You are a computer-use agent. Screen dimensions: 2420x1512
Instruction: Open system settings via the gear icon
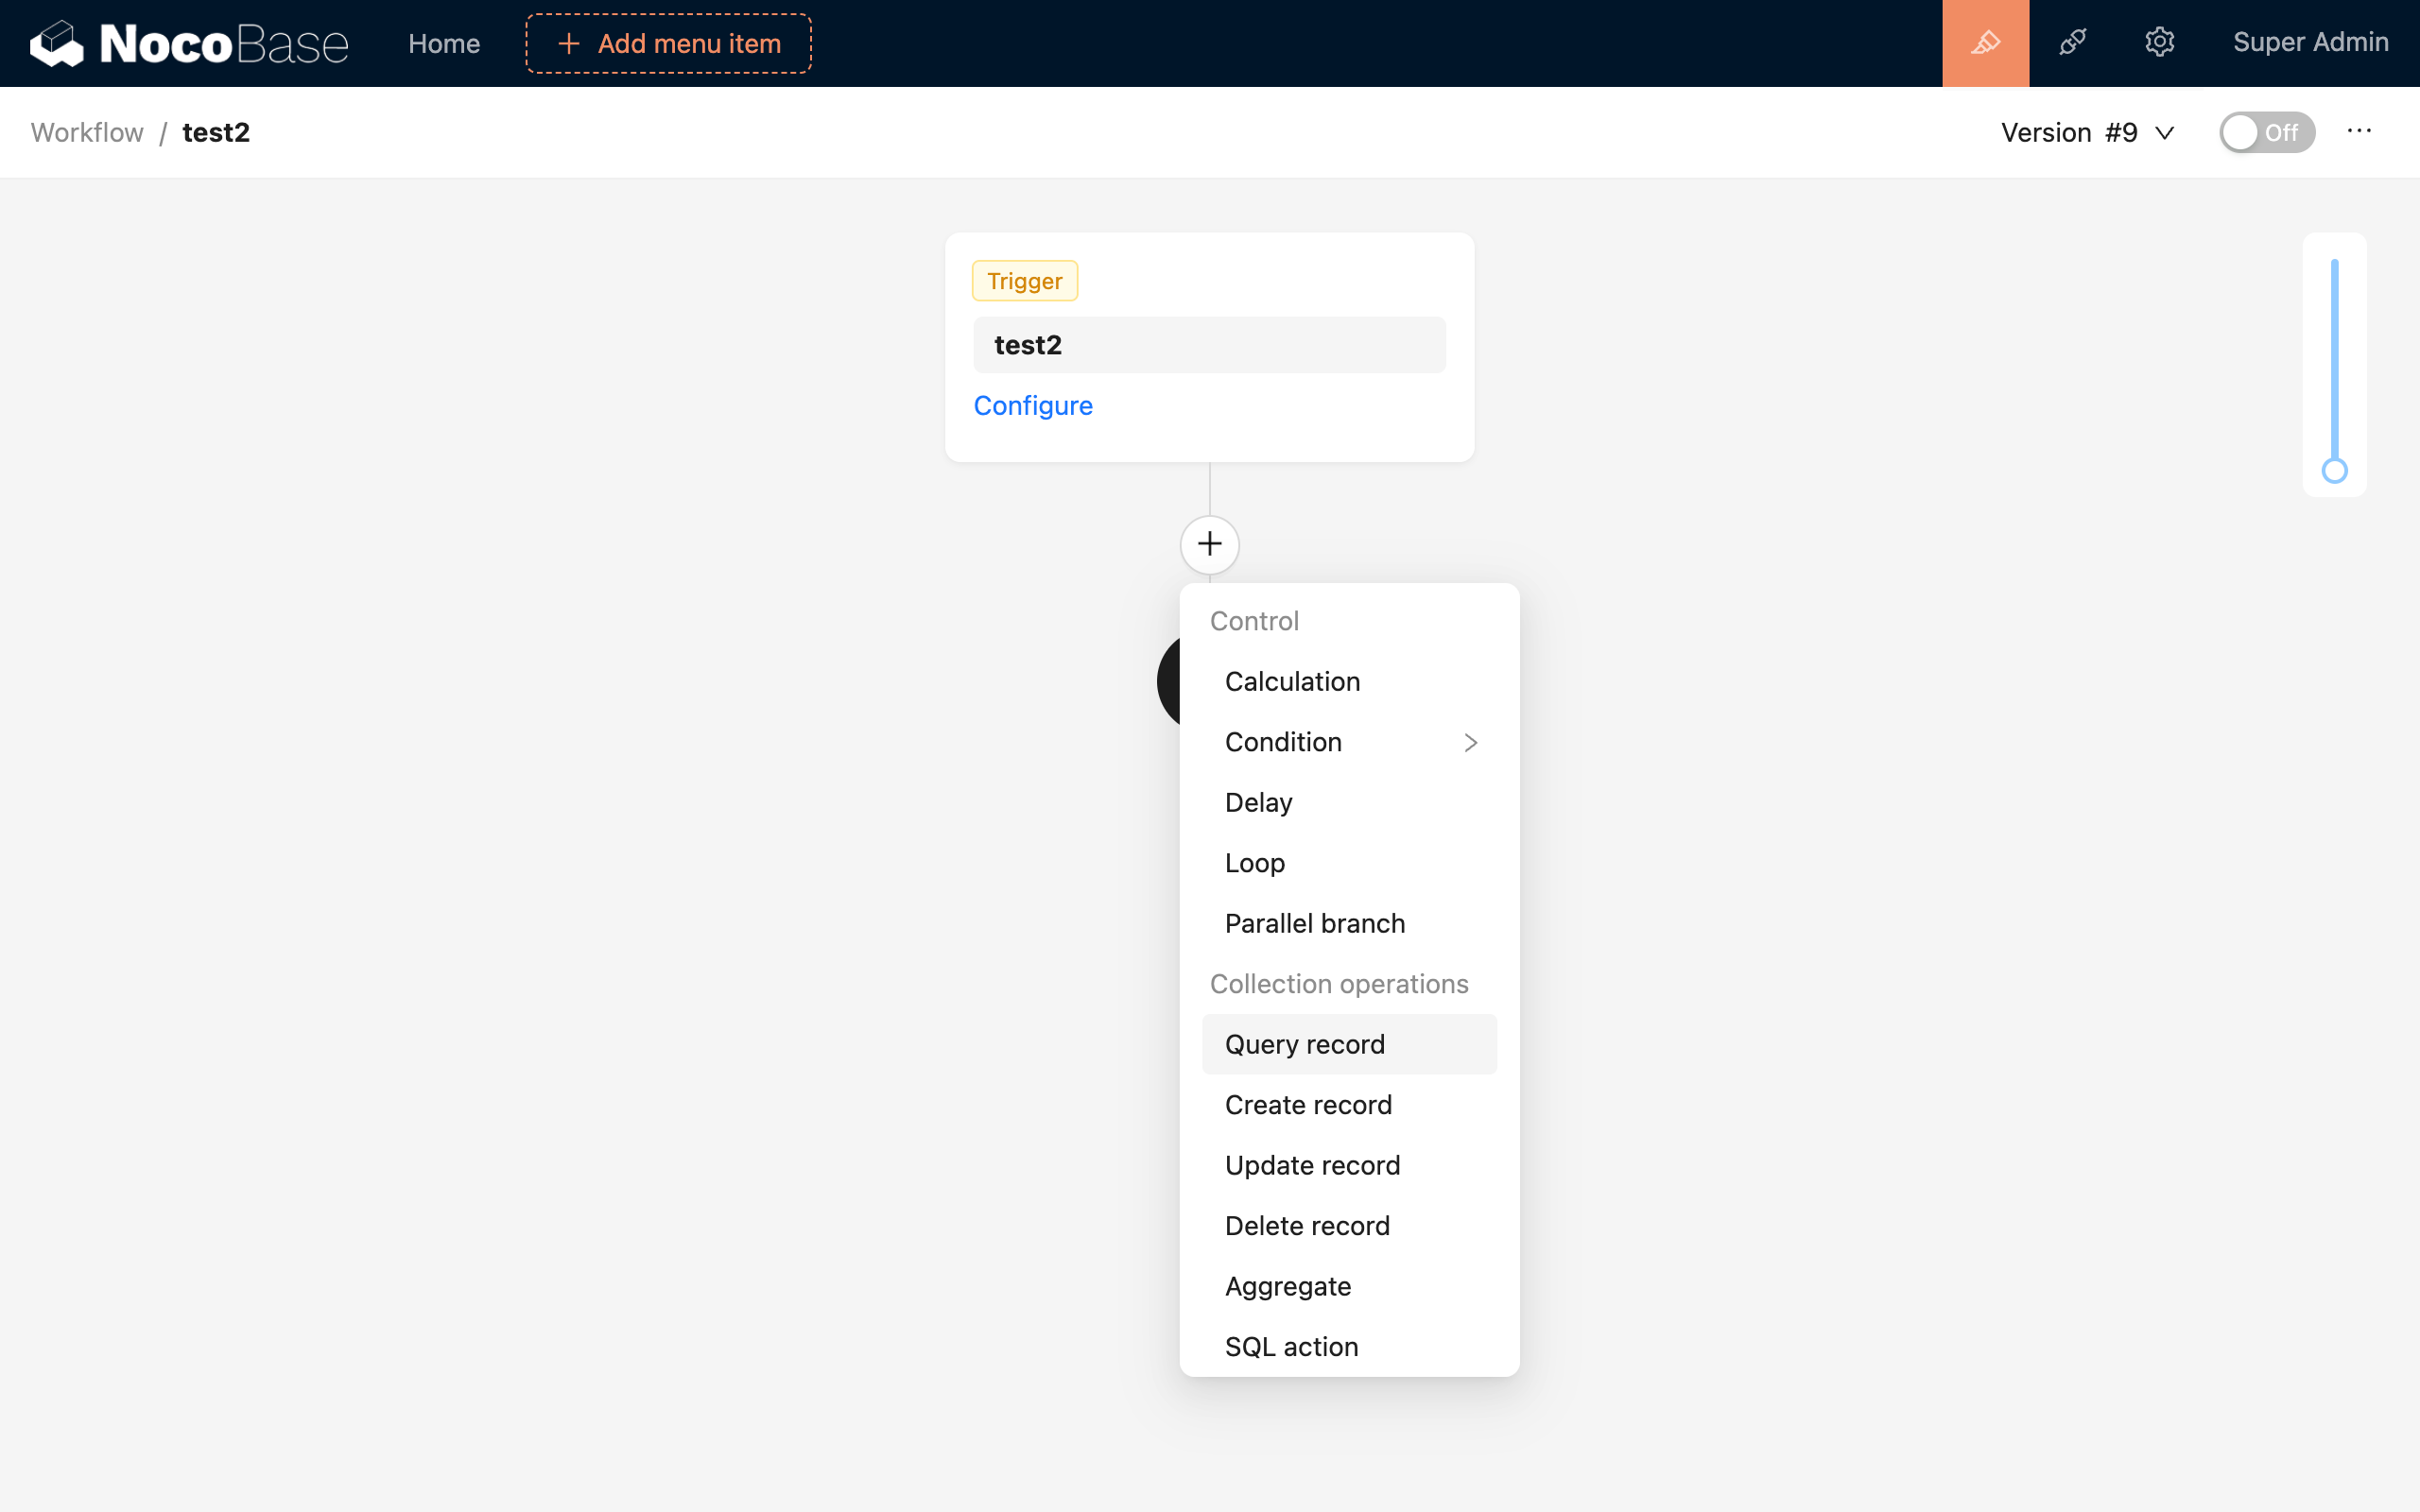pyautogui.click(x=2160, y=43)
